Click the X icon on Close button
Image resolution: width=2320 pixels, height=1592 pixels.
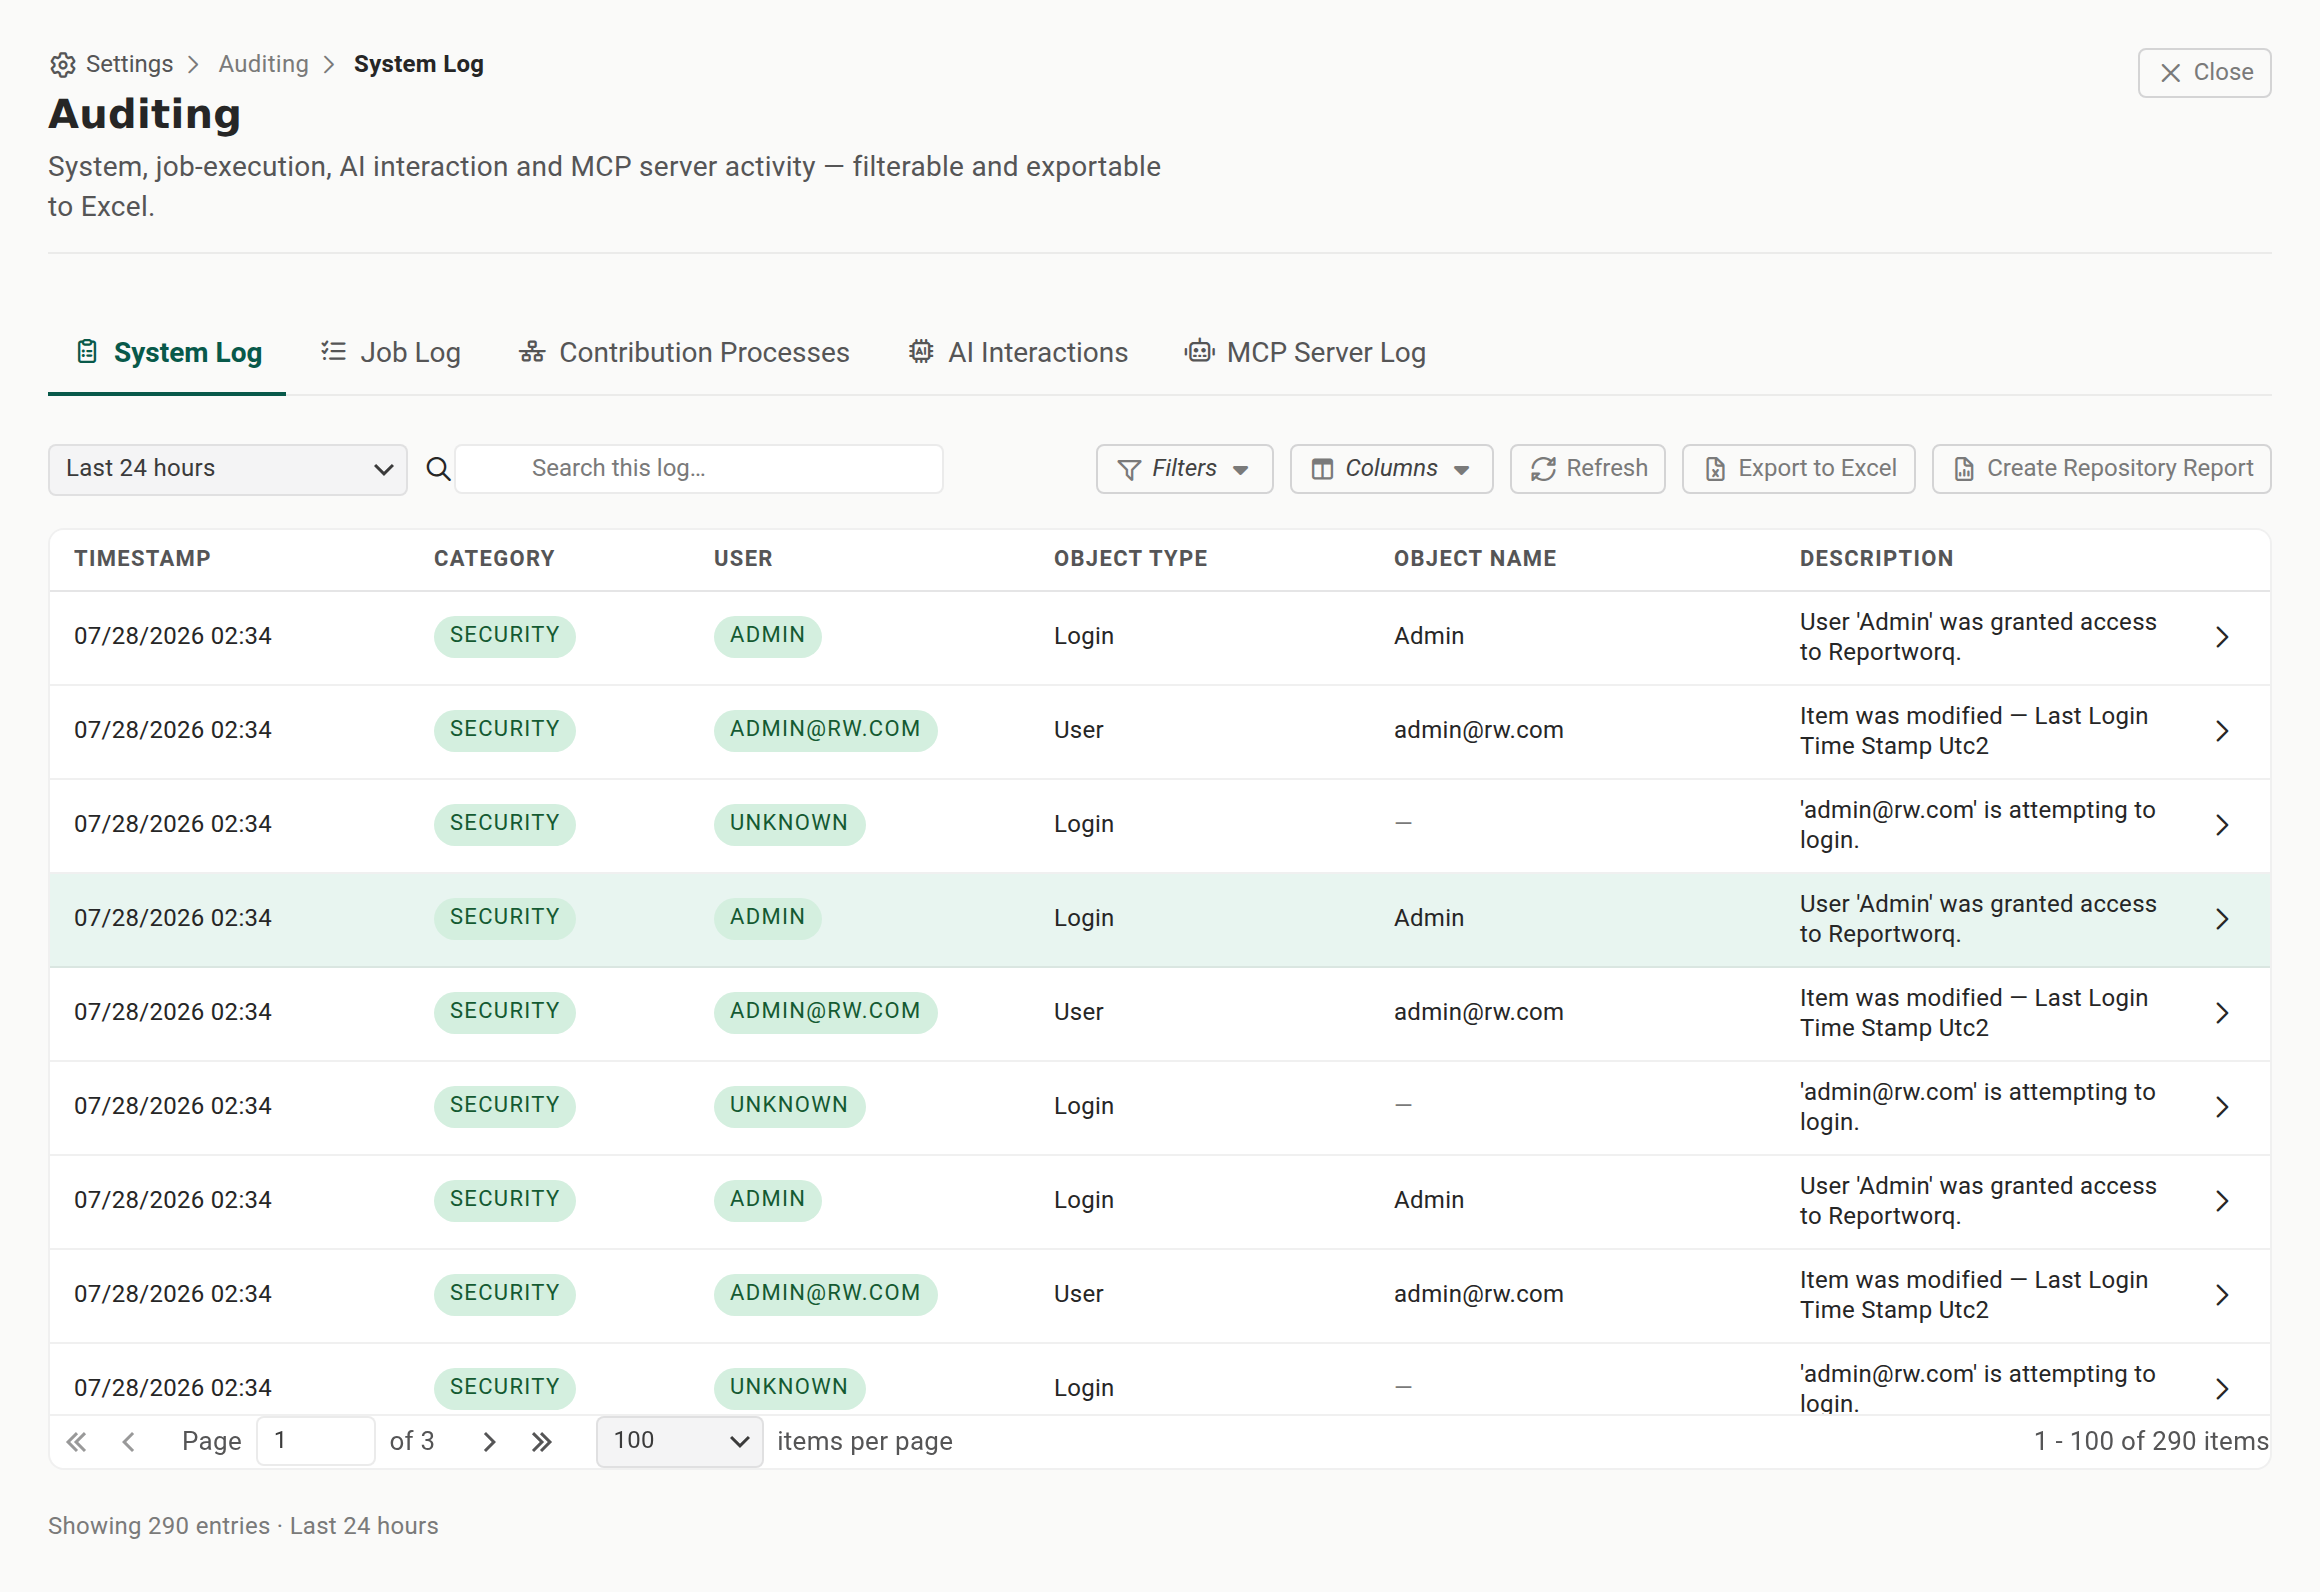click(2171, 73)
